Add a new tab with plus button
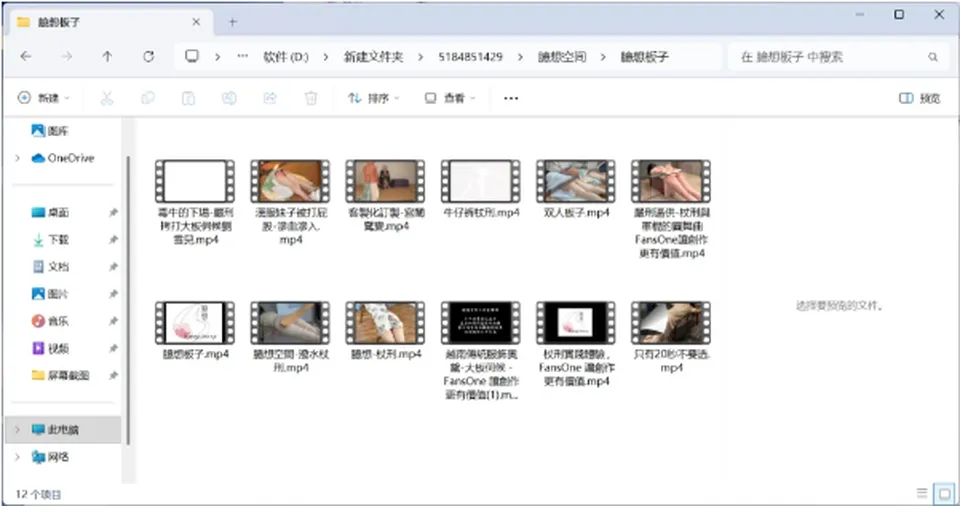The height and width of the screenshot is (506, 960). (233, 22)
